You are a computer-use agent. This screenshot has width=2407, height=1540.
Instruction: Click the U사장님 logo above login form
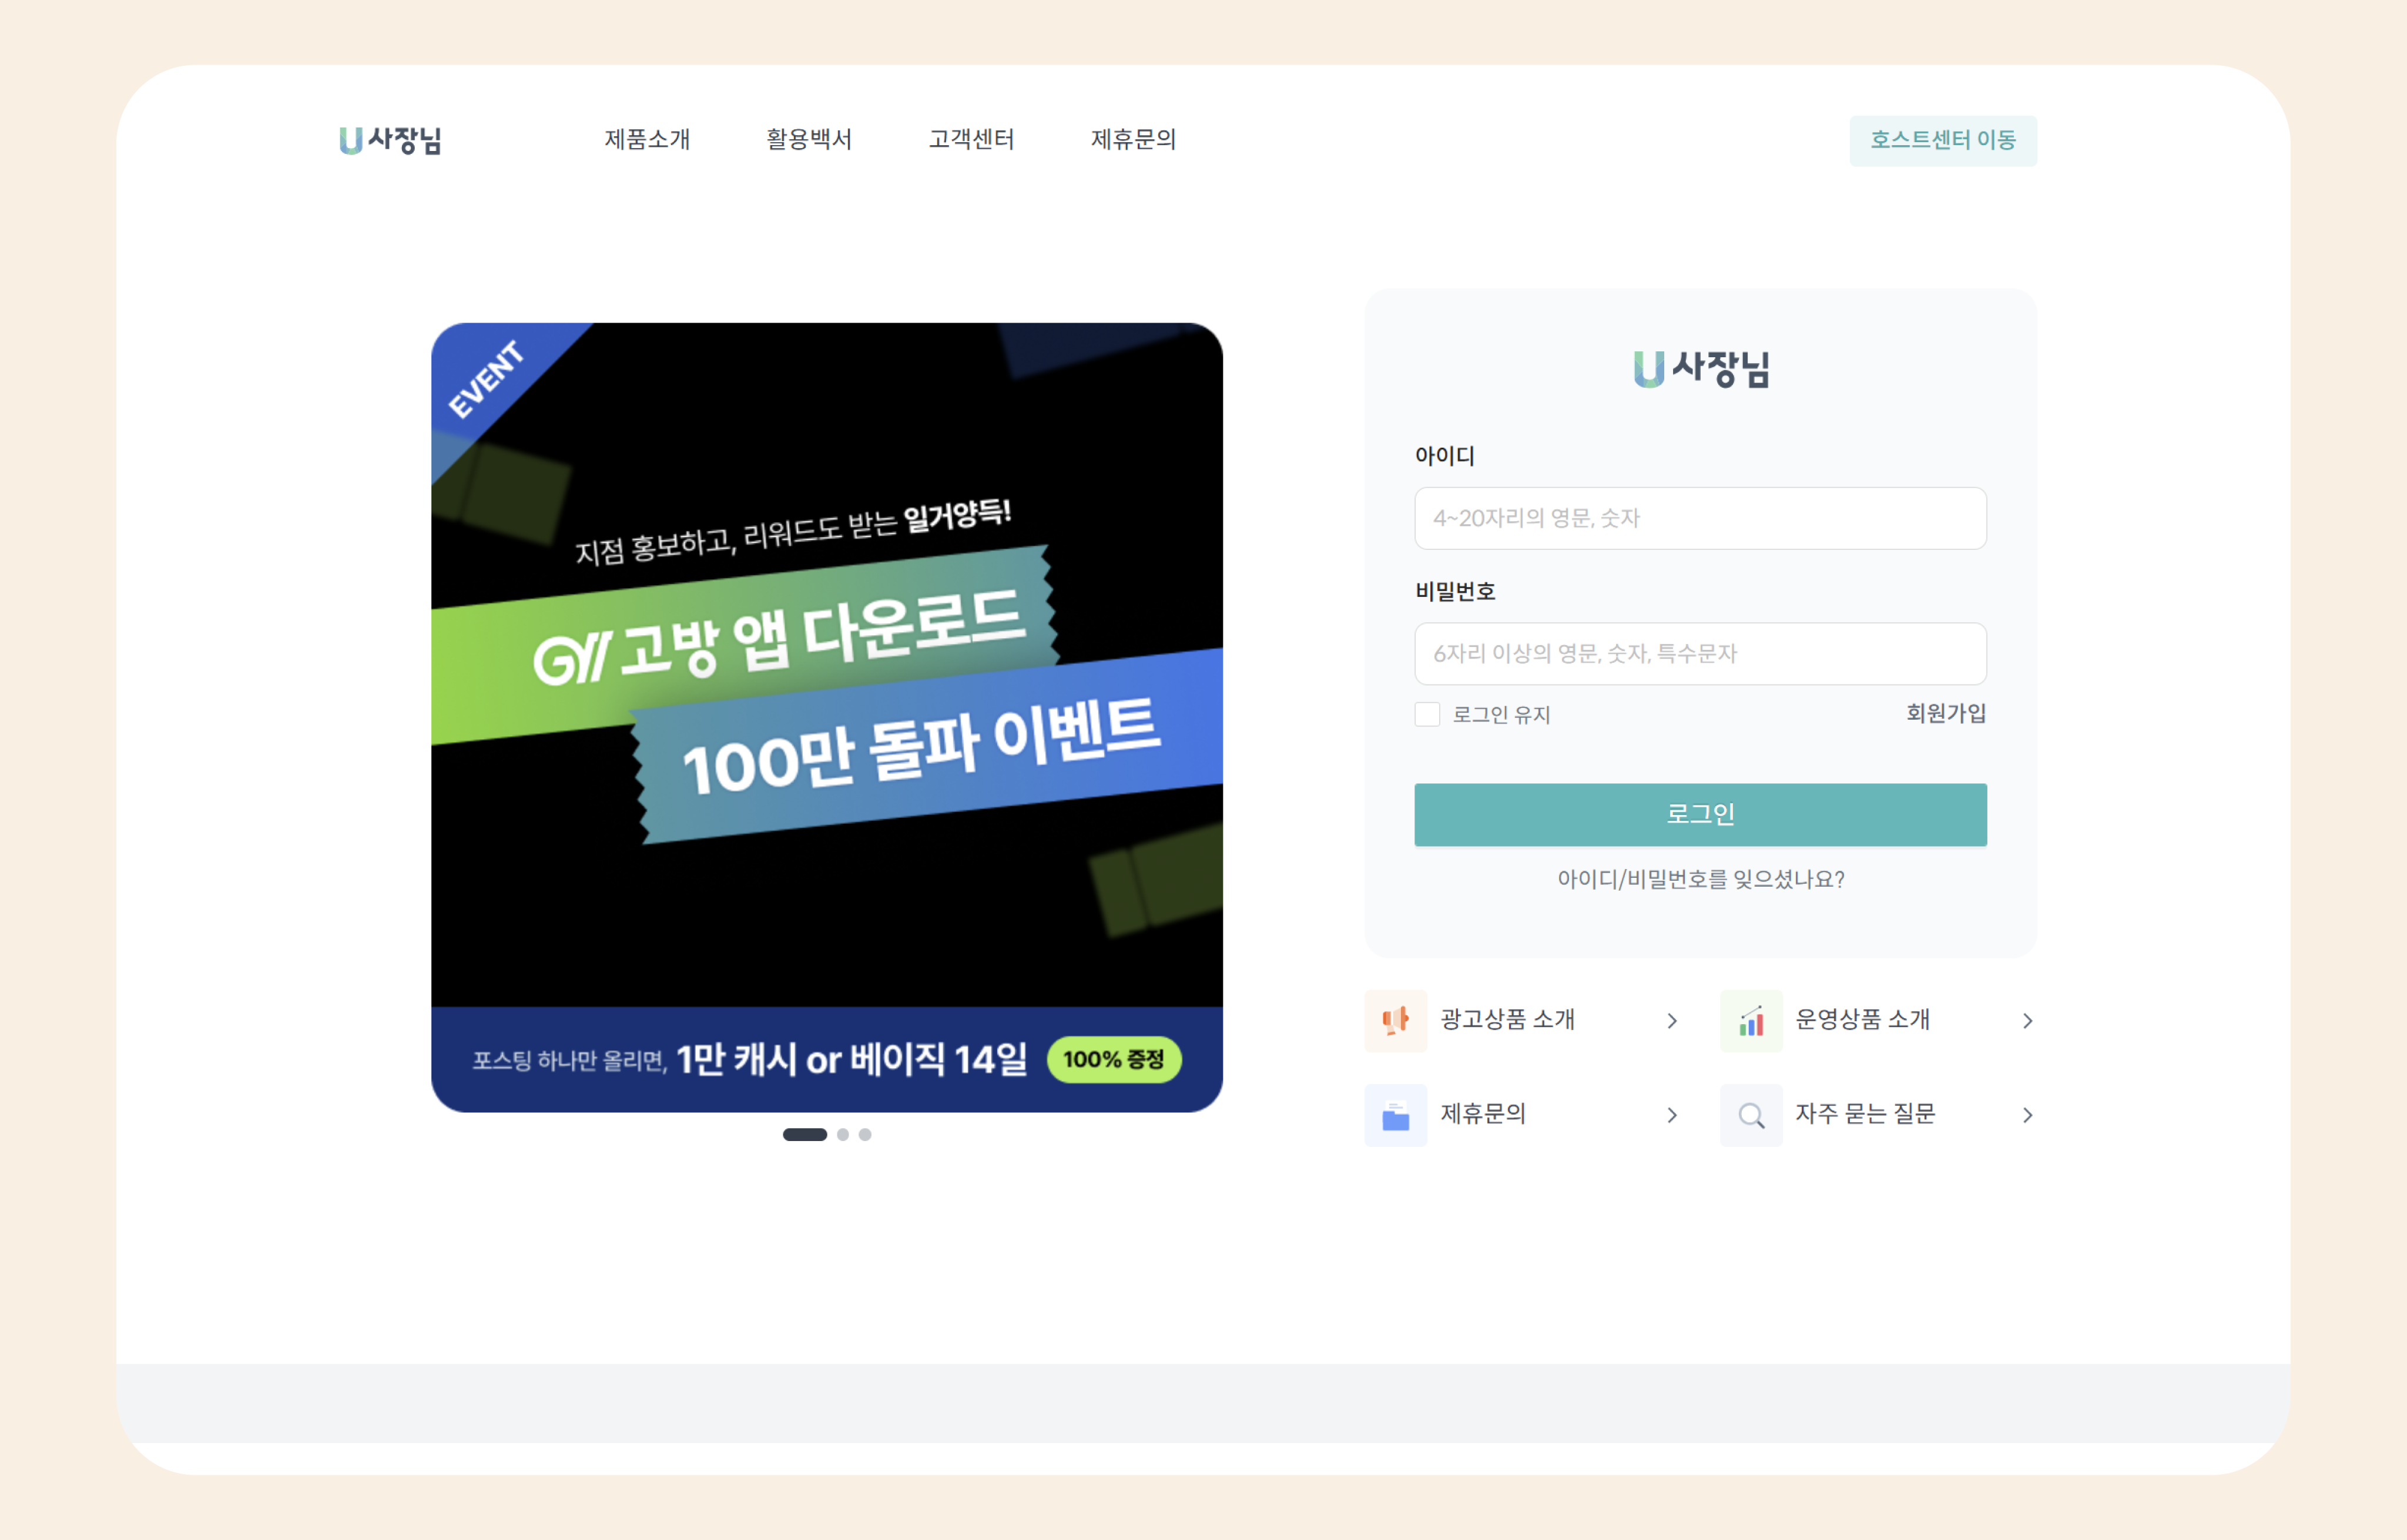(1701, 368)
